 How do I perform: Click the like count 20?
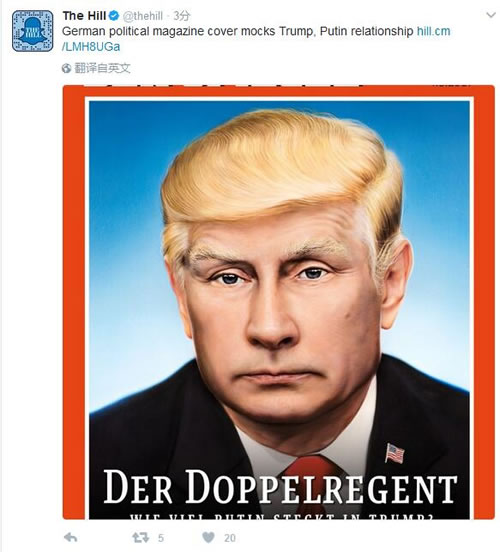click(230, 538)
